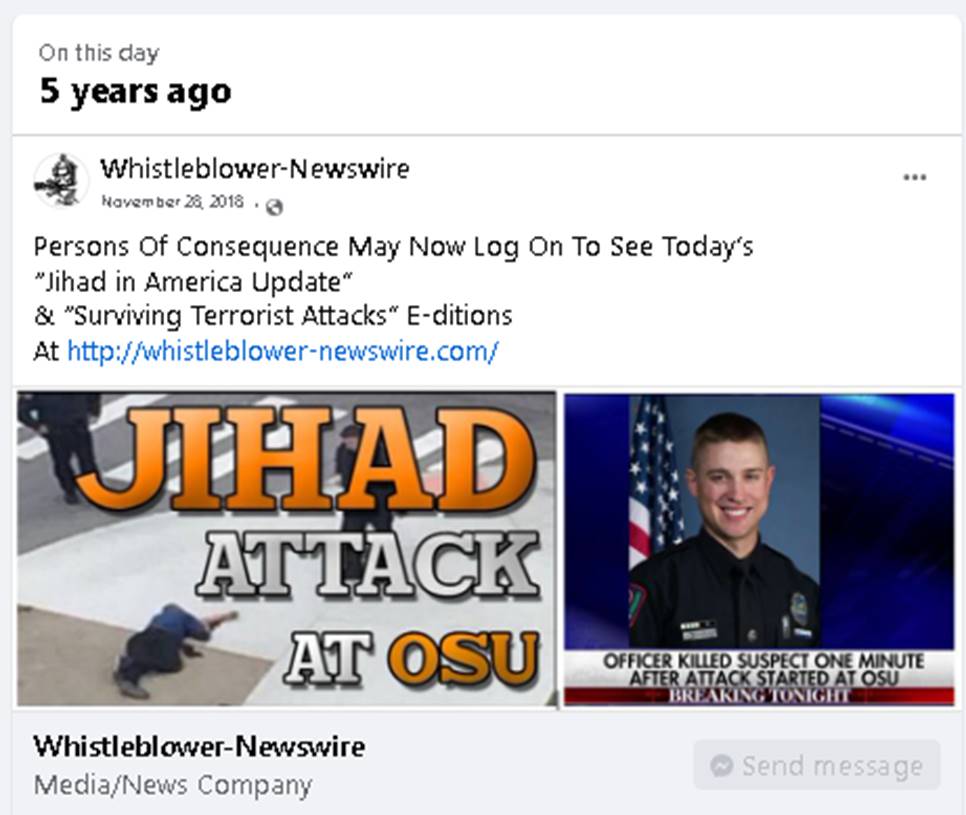
Task: Open the three-dot post options menu
Action: pyautogui.click(x=914, y=178)
